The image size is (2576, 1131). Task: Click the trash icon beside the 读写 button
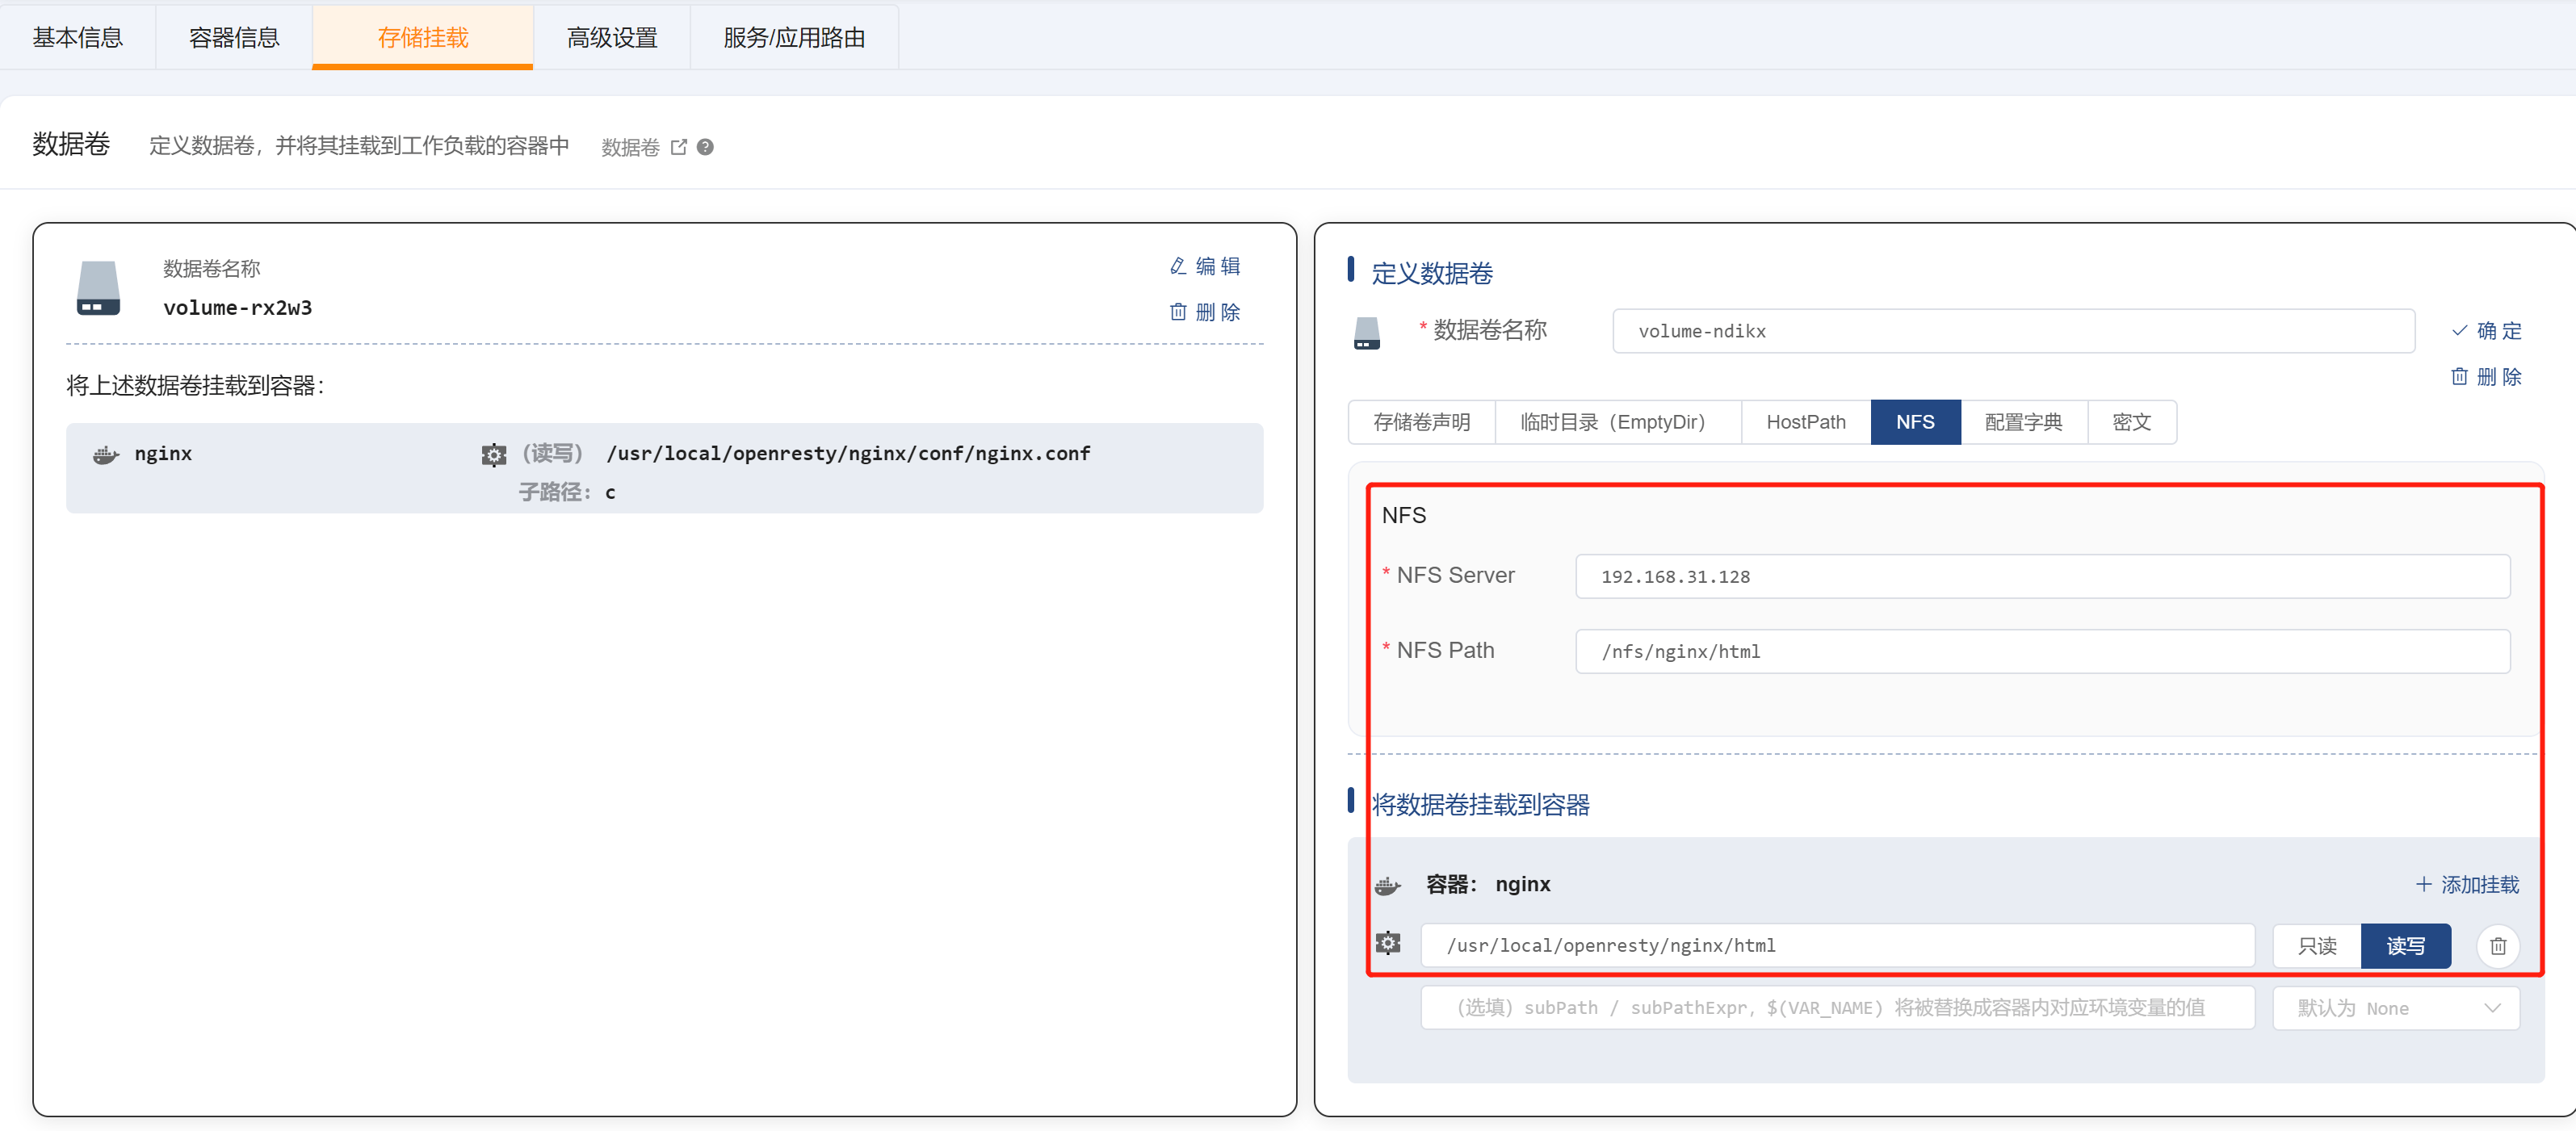(2497, 945)
